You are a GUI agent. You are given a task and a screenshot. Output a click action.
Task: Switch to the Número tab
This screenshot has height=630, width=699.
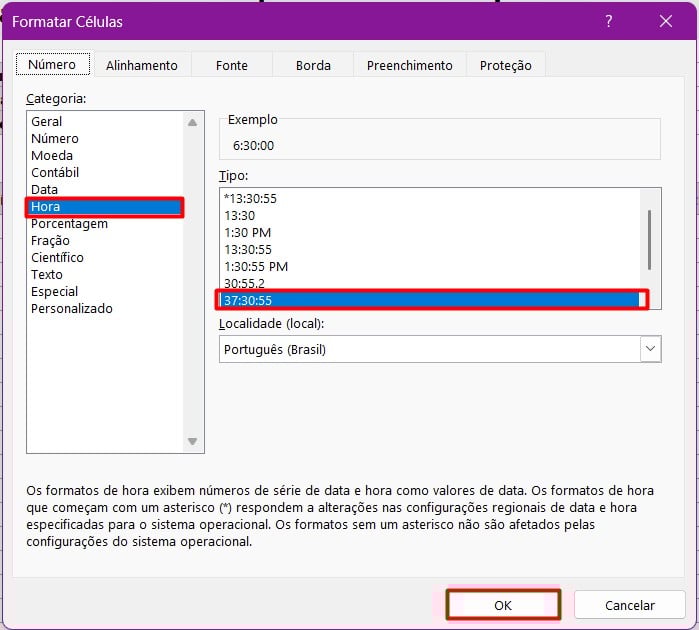(x=53, y=65)
